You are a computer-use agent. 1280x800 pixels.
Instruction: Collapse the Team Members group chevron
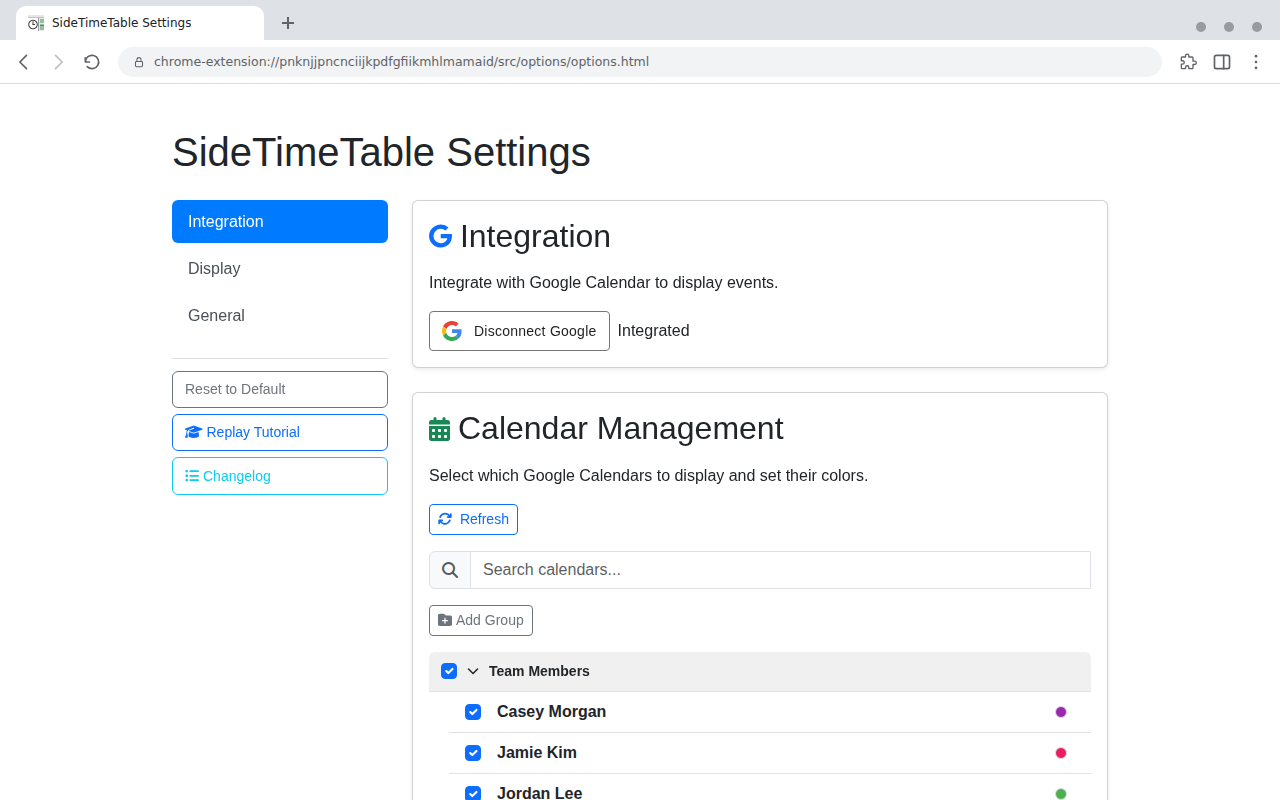pyautogui.click(x=473, y=671)
